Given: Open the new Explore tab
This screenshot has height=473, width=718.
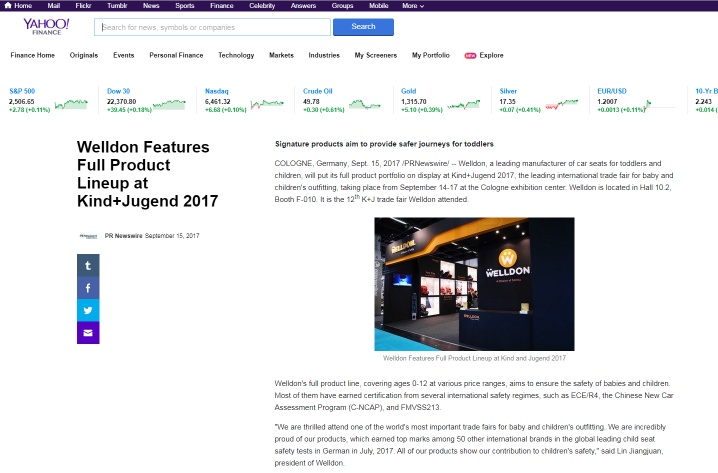Looking at the screenshot, I should click(x=484, y=55).
